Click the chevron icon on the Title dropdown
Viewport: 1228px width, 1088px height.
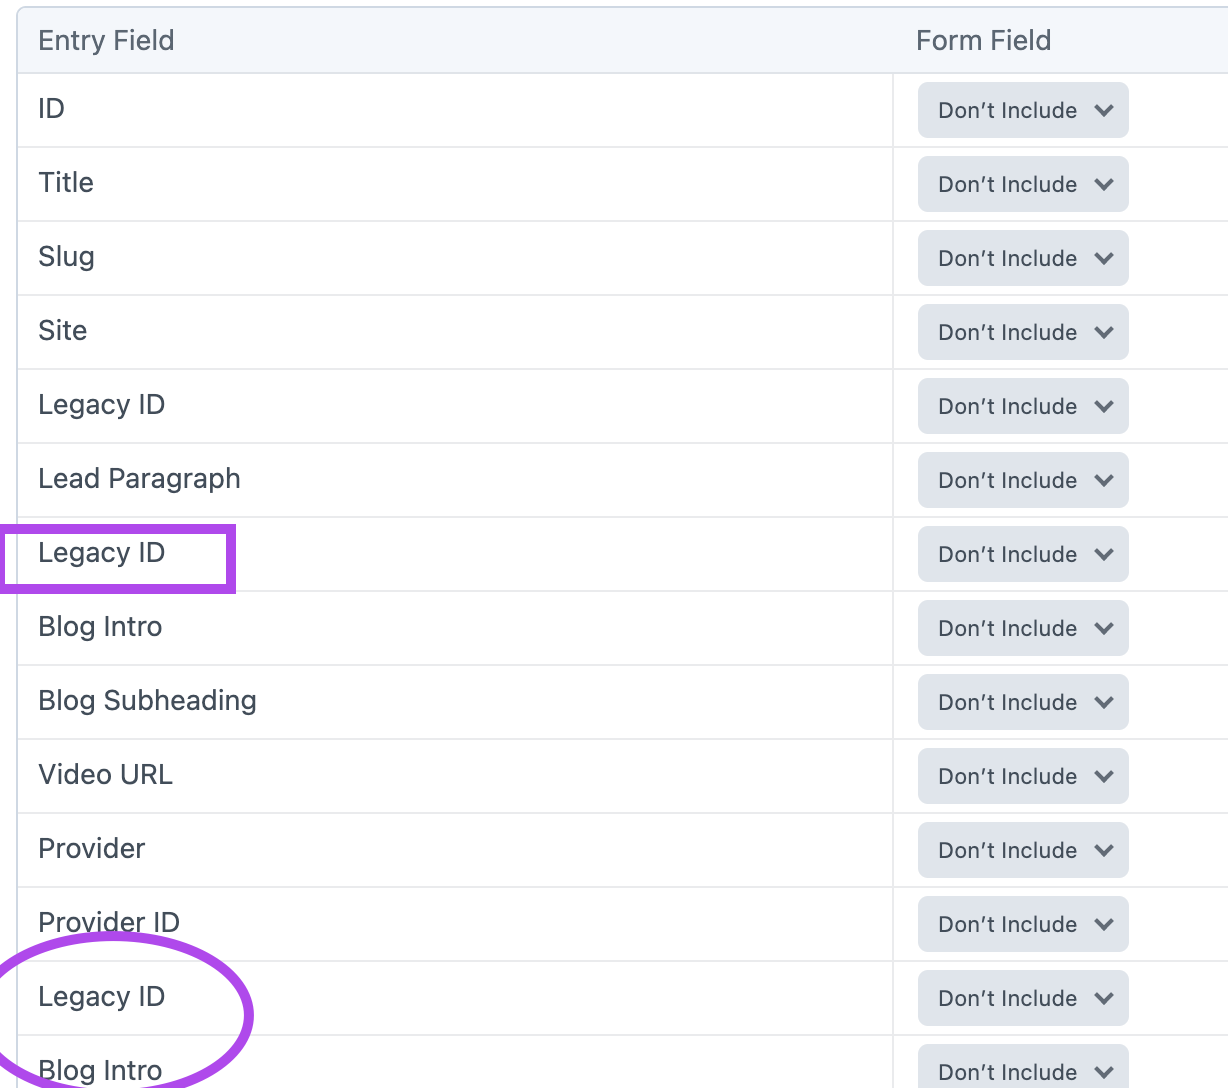click(1105, 184)
